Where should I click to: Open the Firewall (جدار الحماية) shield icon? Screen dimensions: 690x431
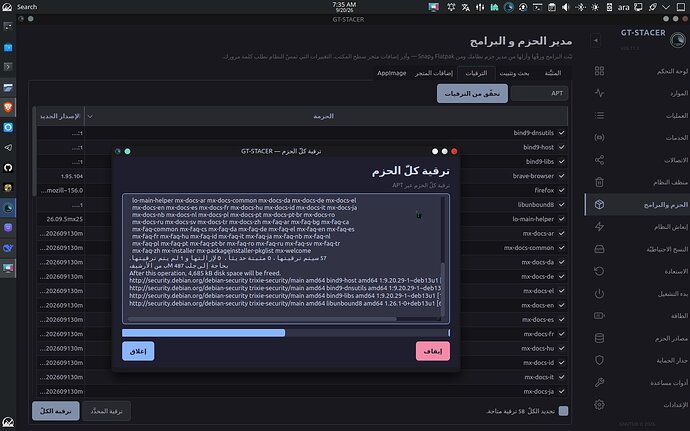click(x=599, y=360)
